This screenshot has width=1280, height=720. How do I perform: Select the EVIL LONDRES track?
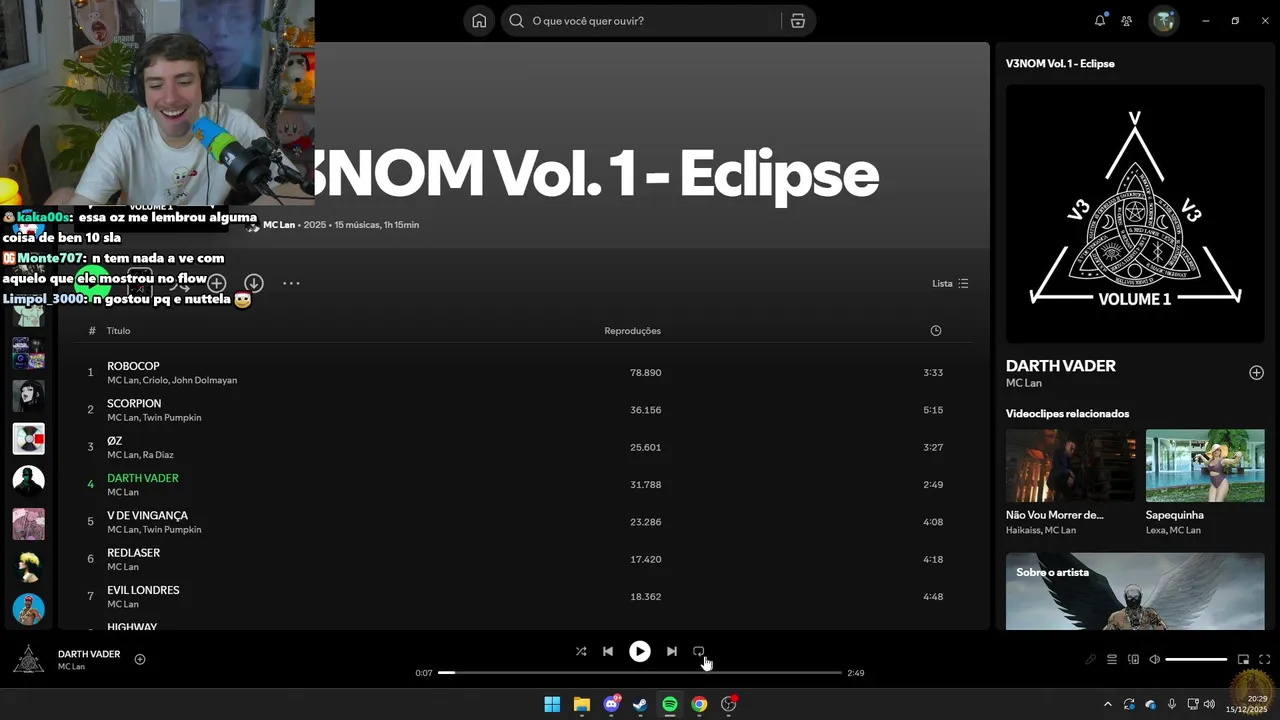click(x=143, y=590)
